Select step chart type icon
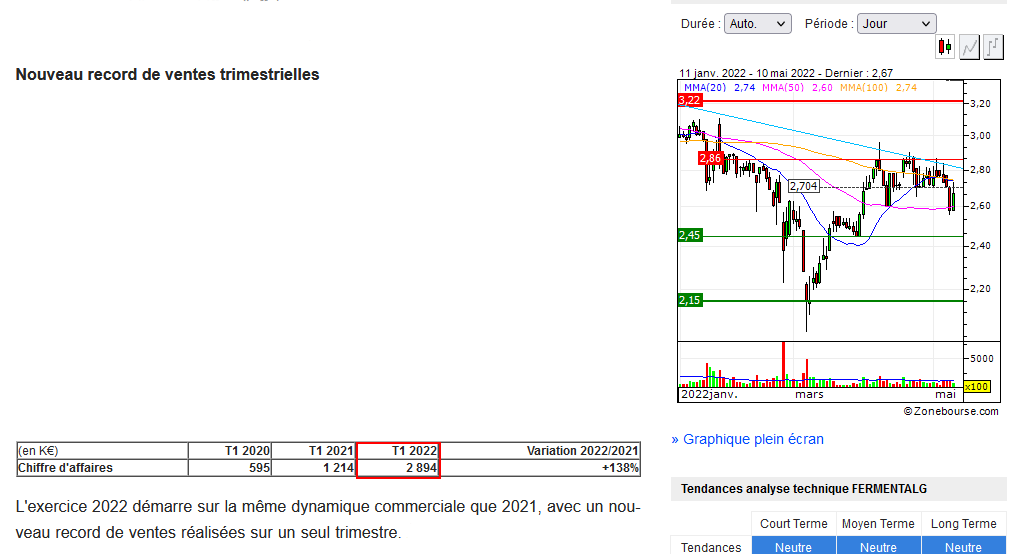The image size is (1012, 554). tap(993, 47)
